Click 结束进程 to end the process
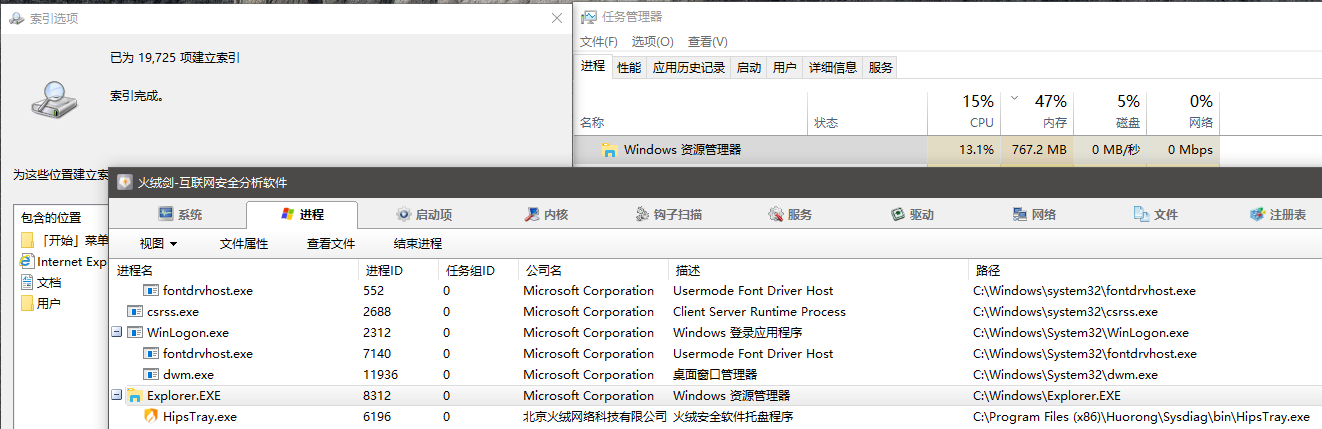Screen dimensions: 1322x429 pos(418,243)
